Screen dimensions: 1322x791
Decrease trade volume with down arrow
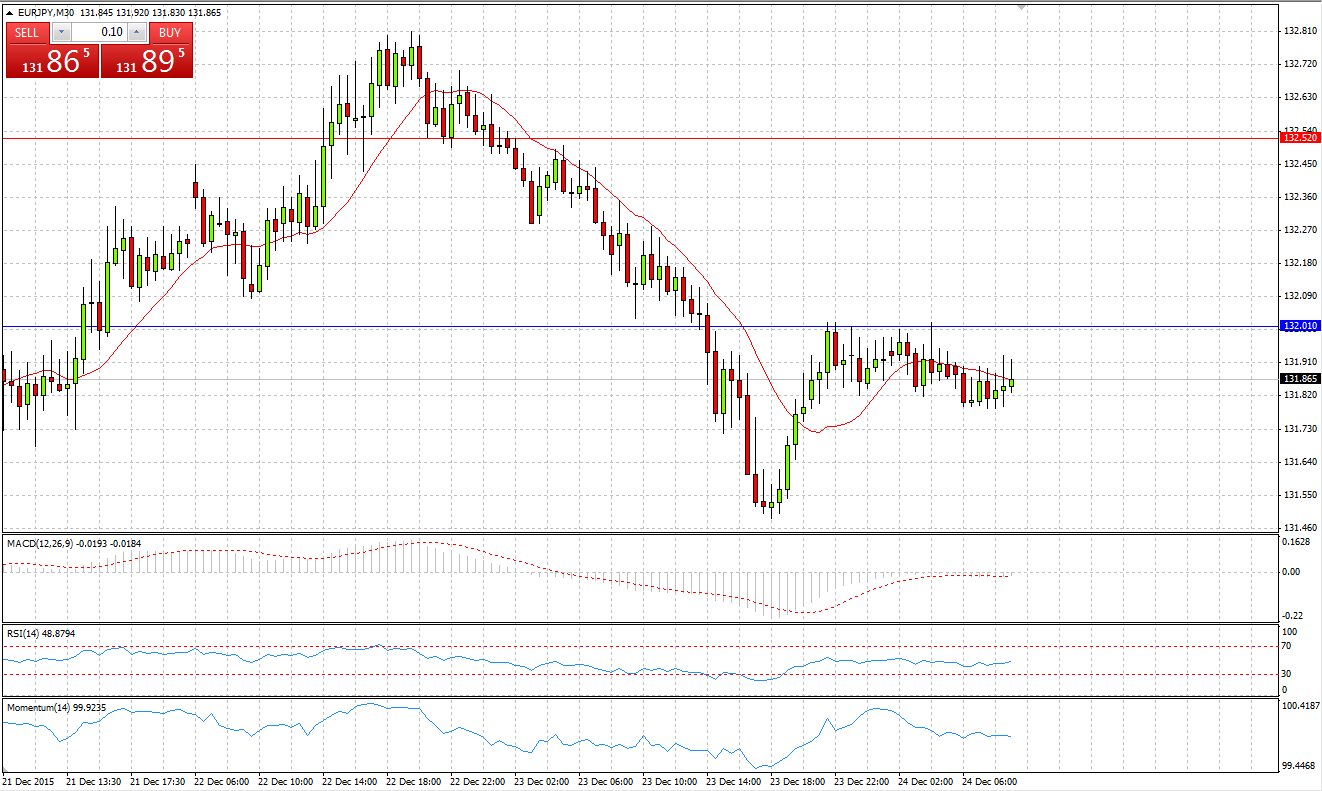click(x=61, y=32)
